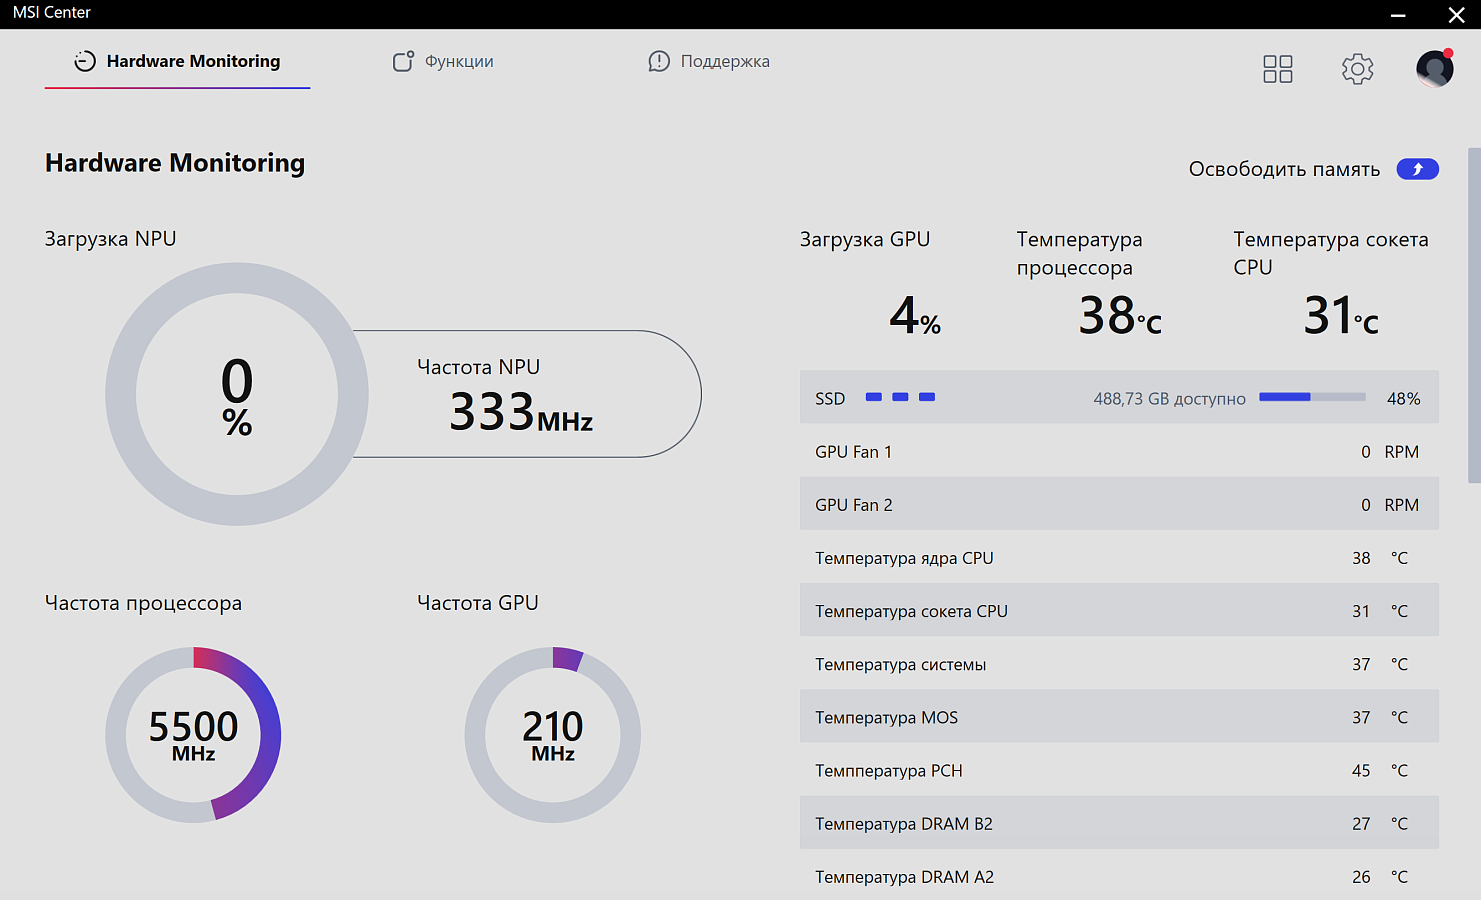Click the Поддержка chat bubble icon

659,61
